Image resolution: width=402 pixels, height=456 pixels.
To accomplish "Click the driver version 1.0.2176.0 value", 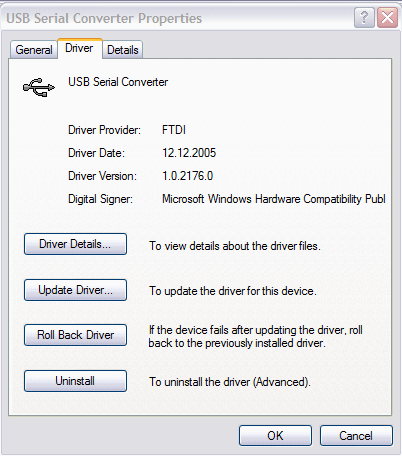I will 187,176.
